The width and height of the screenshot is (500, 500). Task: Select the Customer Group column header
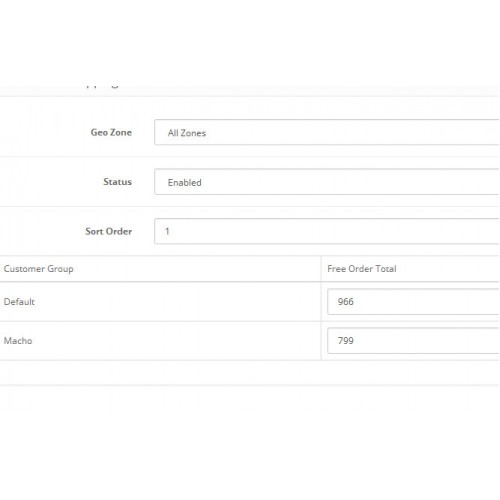(x=39, y=269)
